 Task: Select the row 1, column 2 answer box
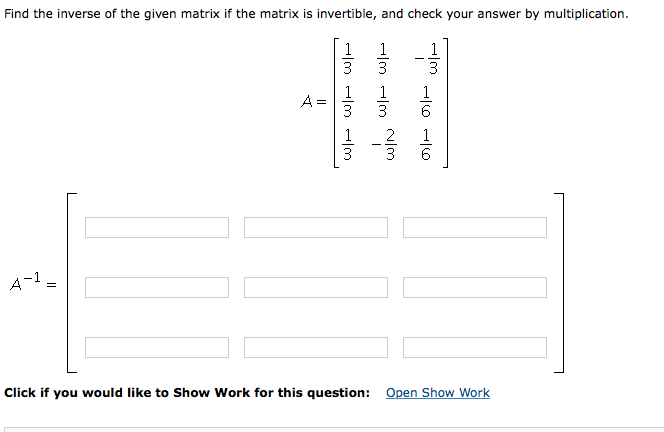(316, 227)
